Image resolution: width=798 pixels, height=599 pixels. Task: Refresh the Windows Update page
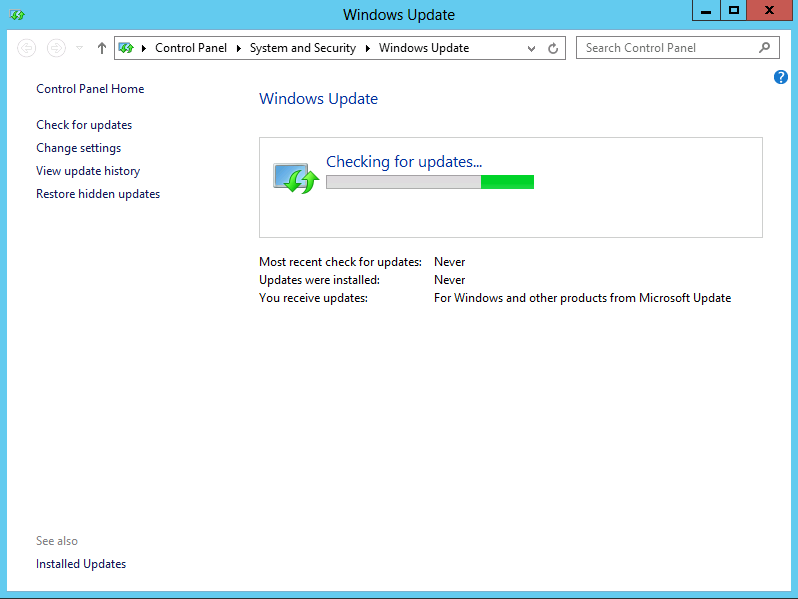(553, 48)
